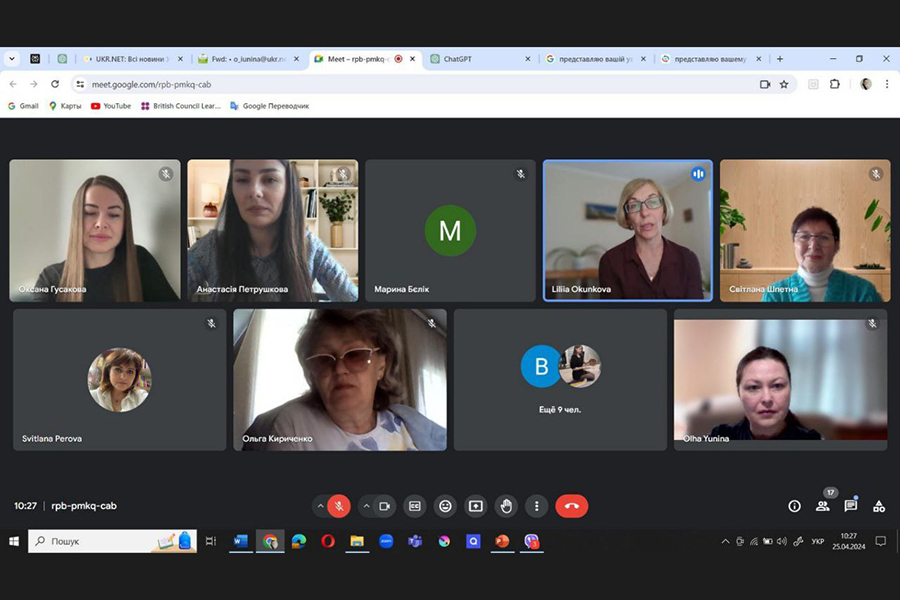Open Google Переводчик bookmark
Viewport: 900px width, 600px height.
coord(269,106)
